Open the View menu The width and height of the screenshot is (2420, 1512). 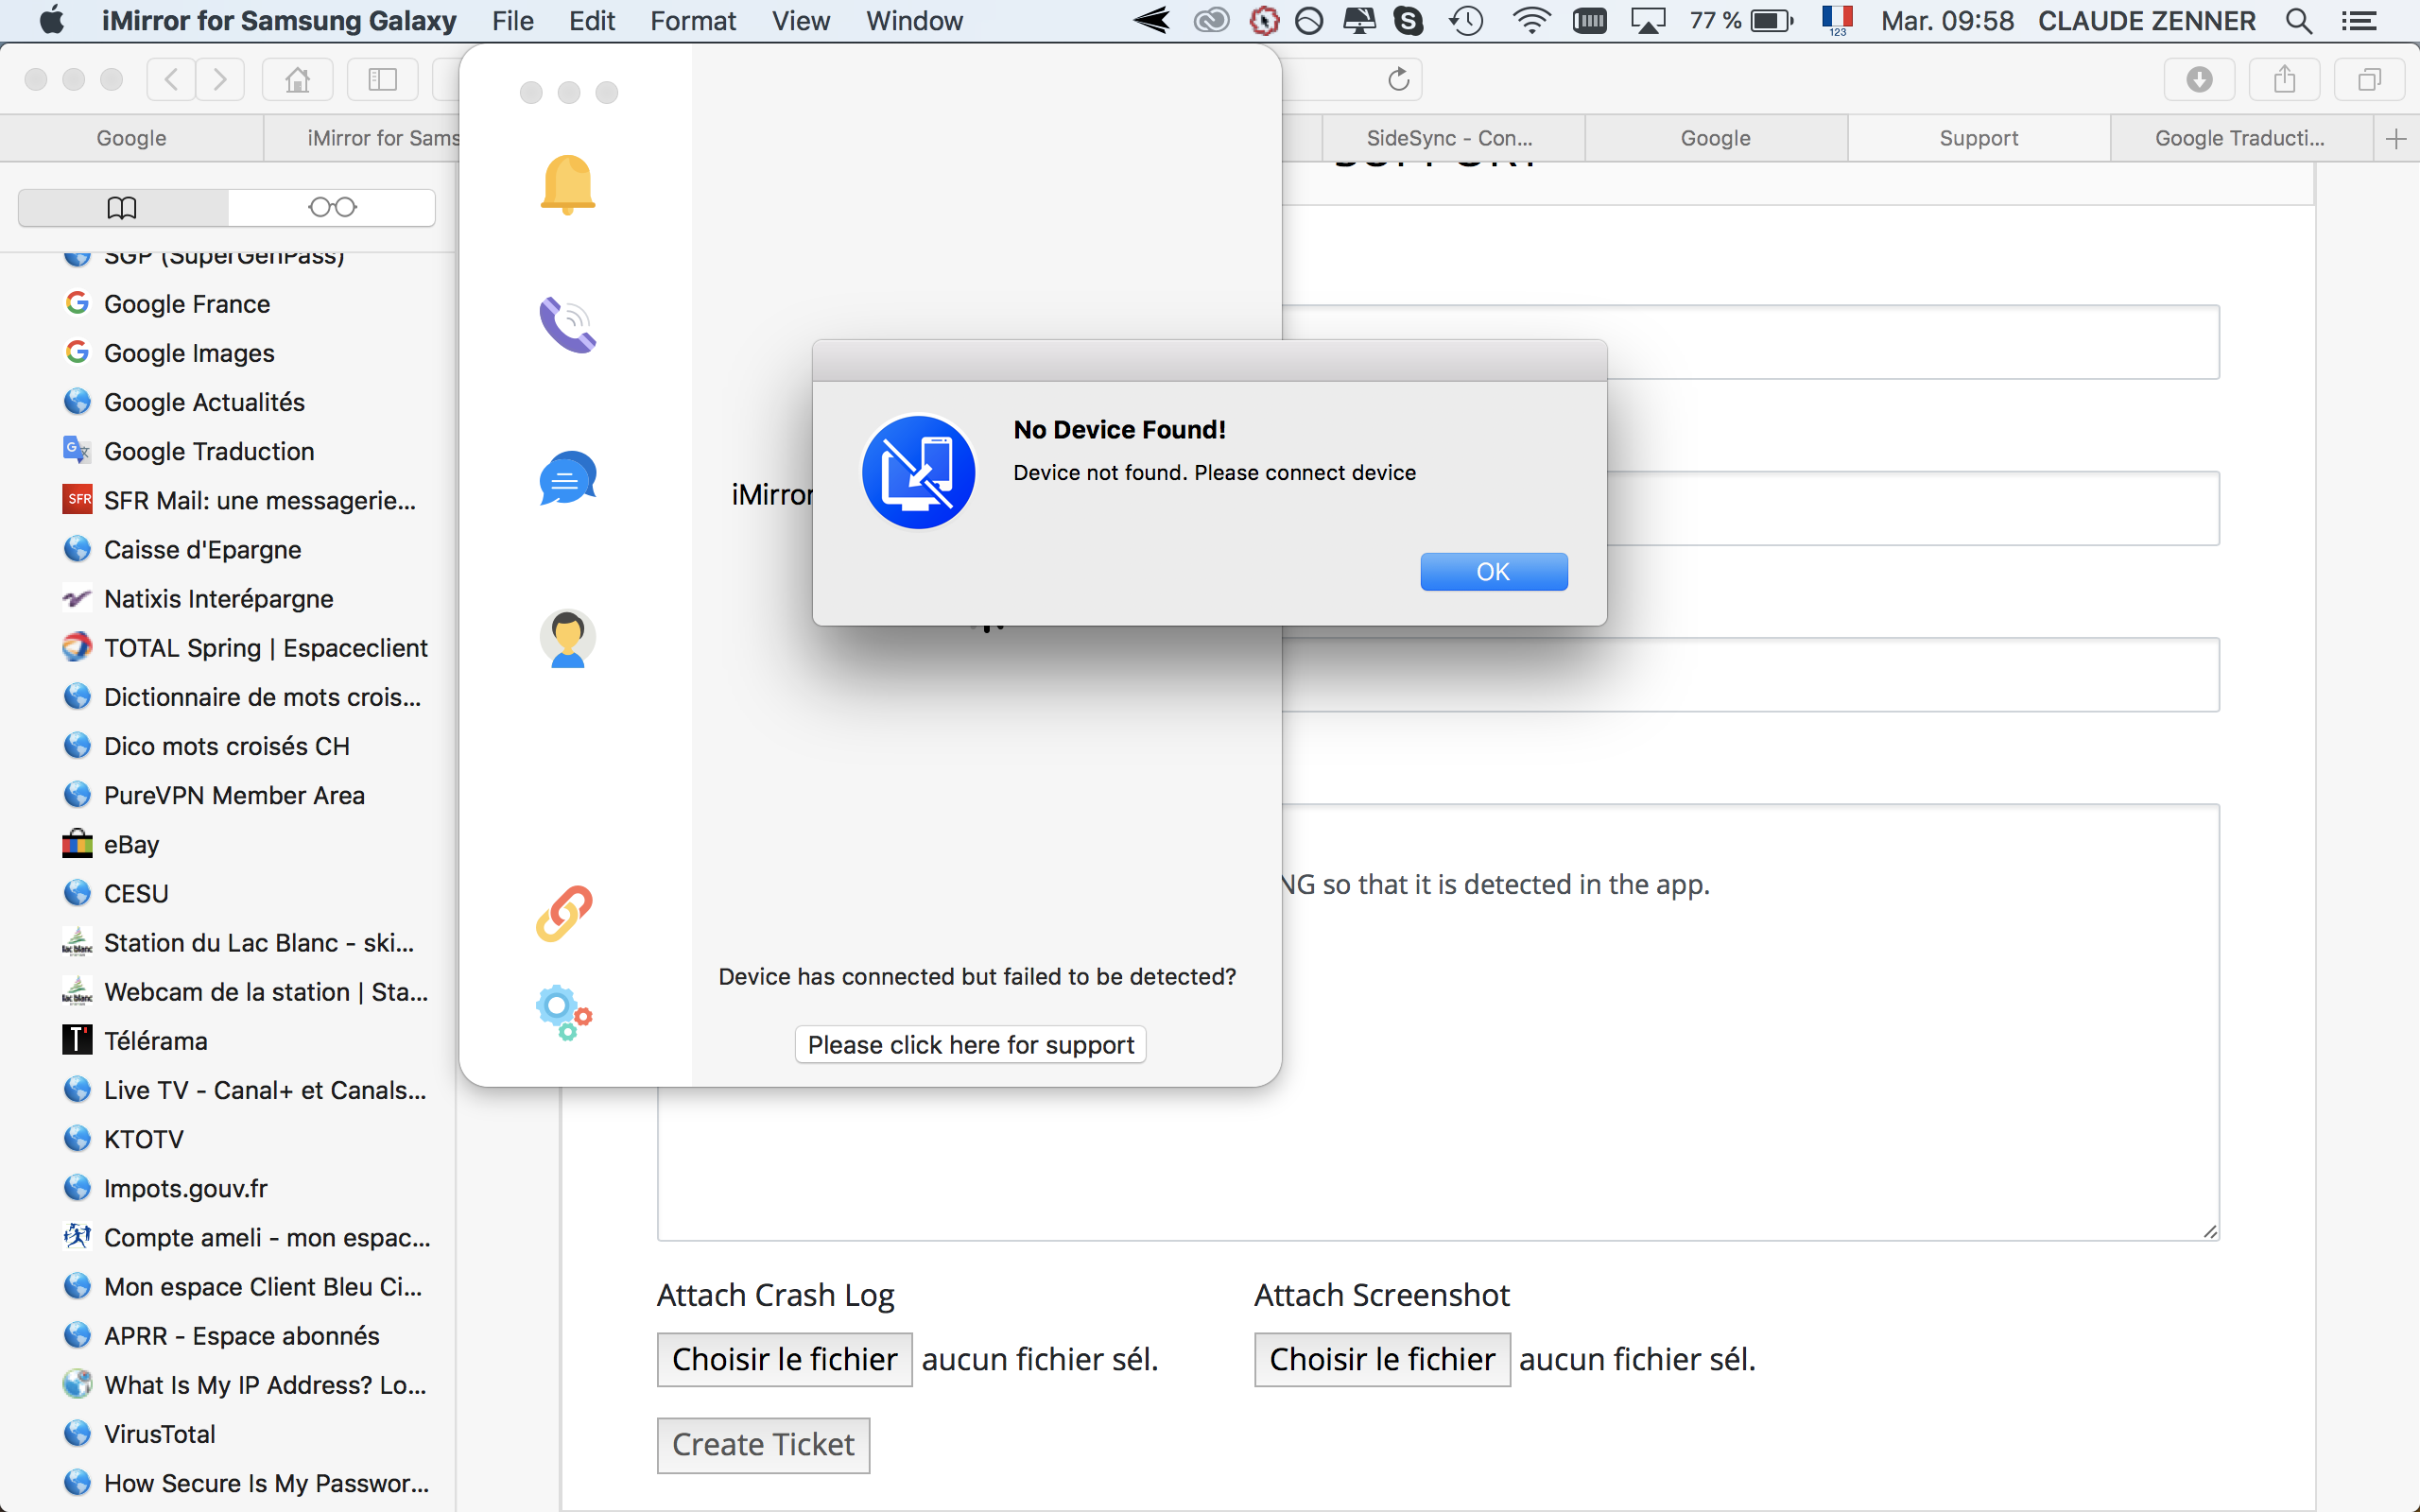[801, 21]
